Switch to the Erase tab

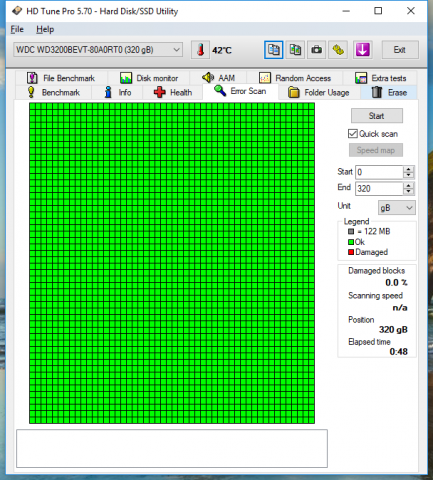coord(389,92)
